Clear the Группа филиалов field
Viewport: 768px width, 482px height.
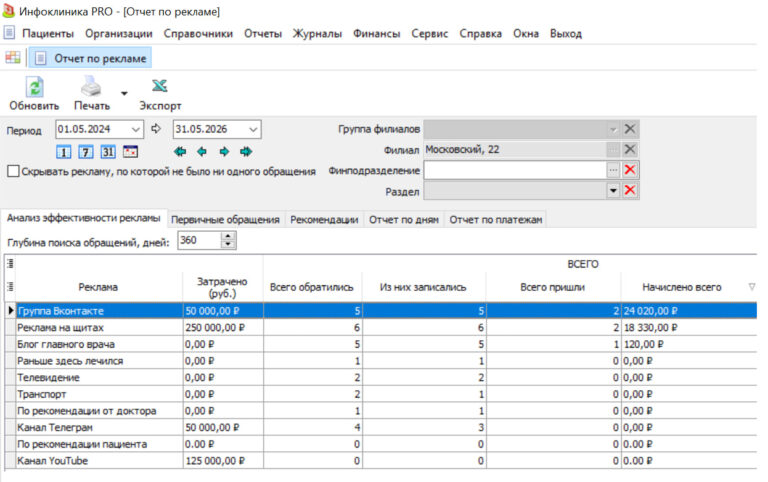(630, 129)
